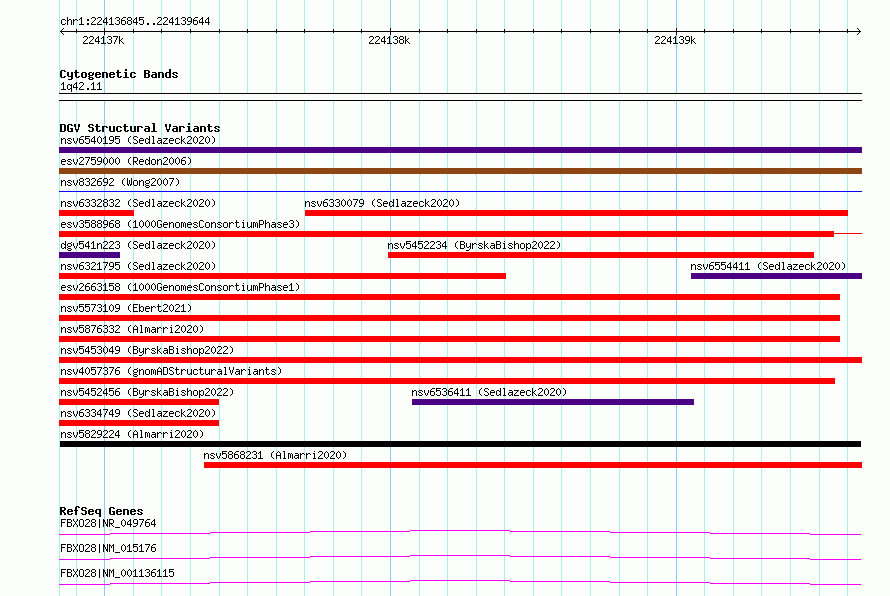Click the 224138k ruler label
Image resolution: width=890 pixels, height=596 pixels.
389,40
